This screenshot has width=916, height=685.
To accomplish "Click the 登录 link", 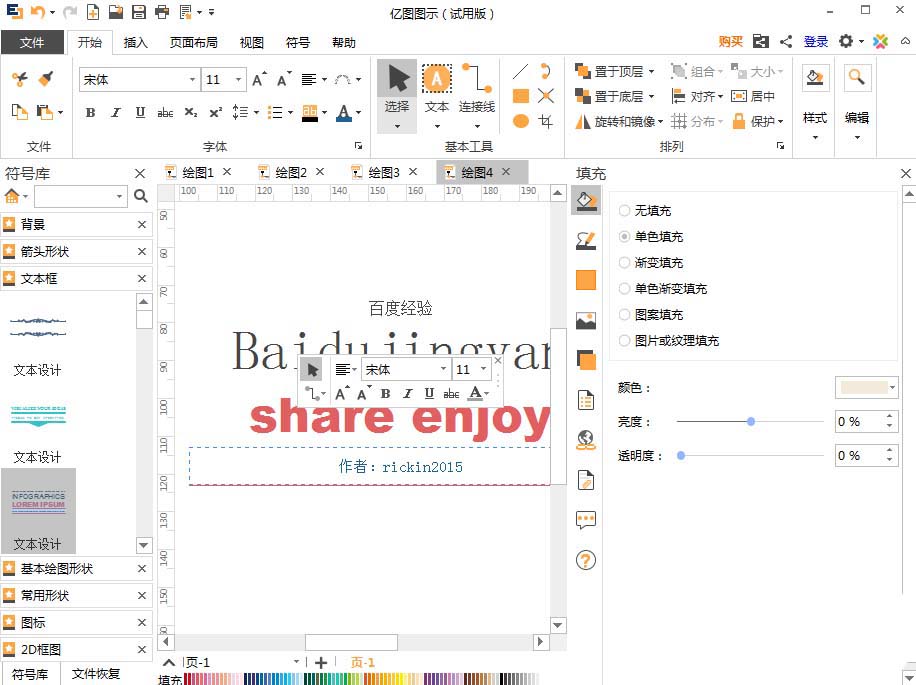I will click(816, 41).
